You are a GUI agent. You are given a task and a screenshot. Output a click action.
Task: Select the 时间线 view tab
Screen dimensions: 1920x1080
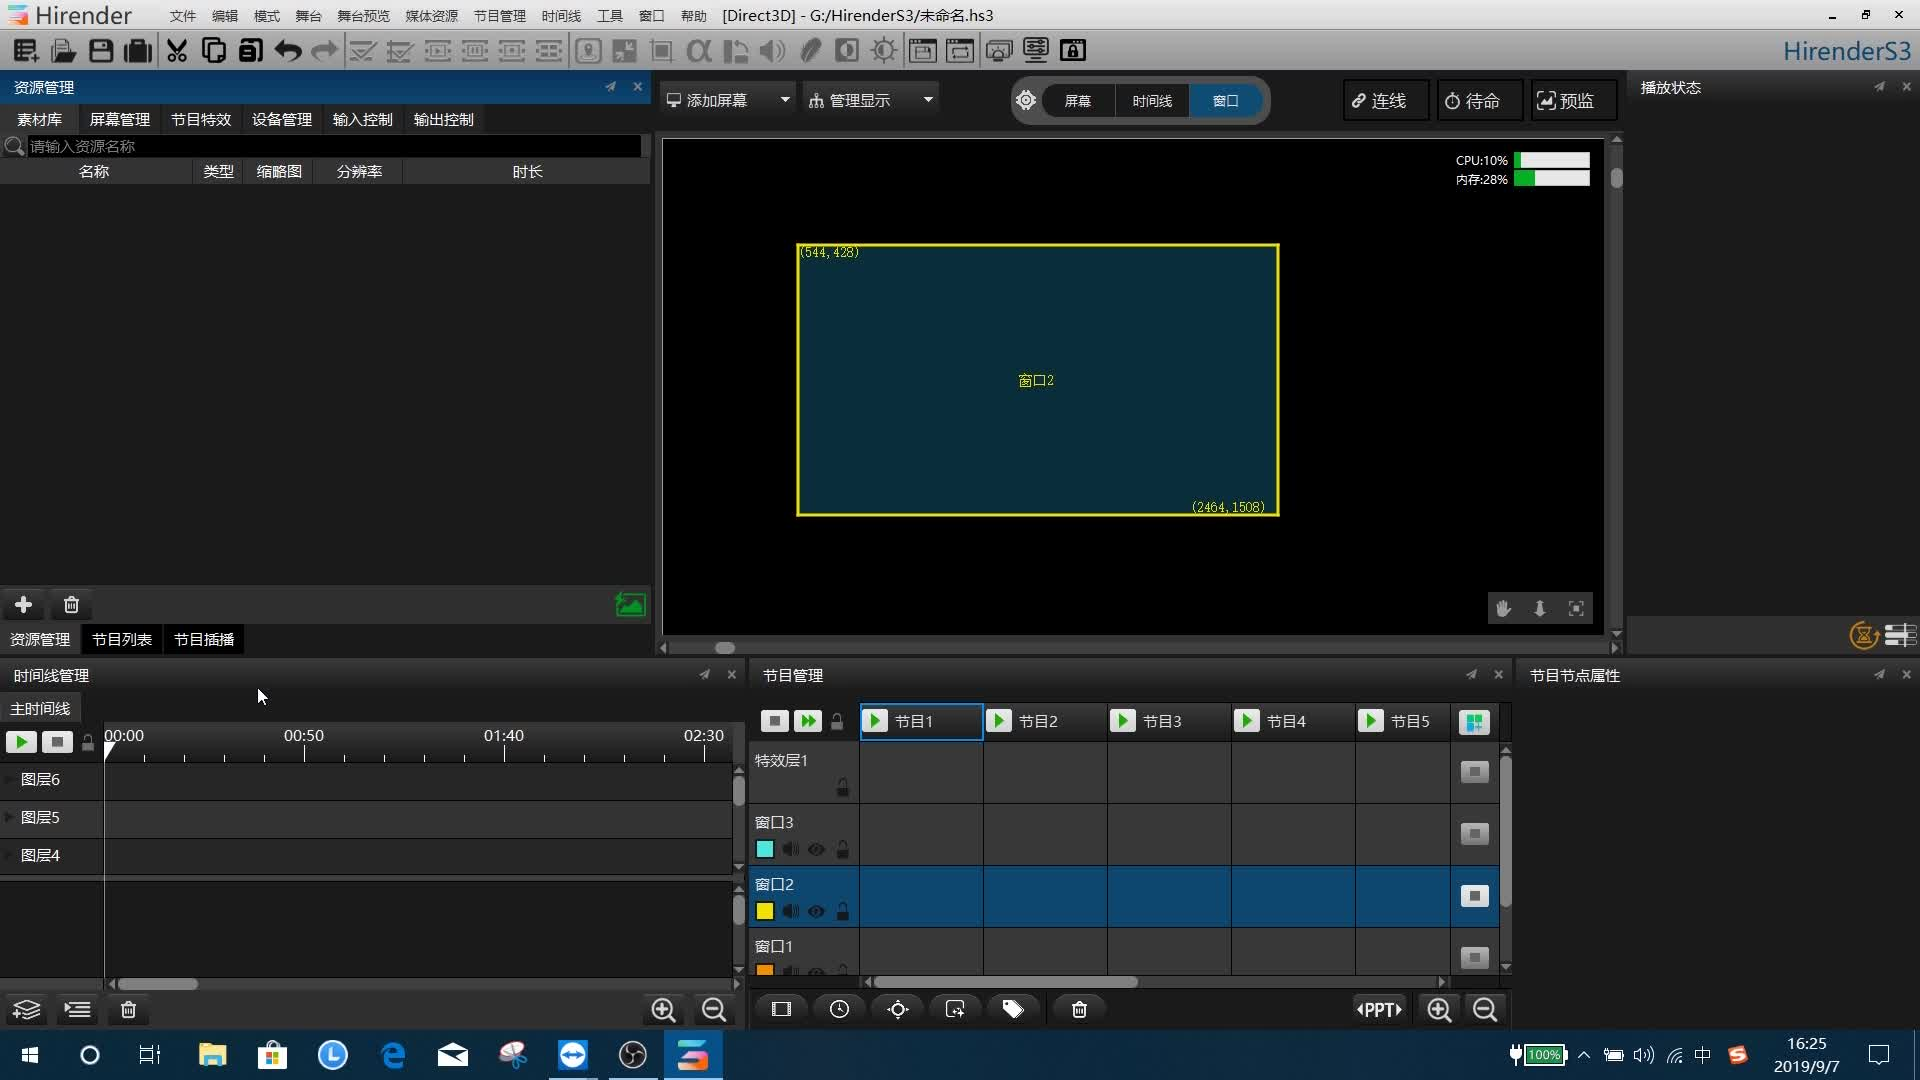(1152, 101)
